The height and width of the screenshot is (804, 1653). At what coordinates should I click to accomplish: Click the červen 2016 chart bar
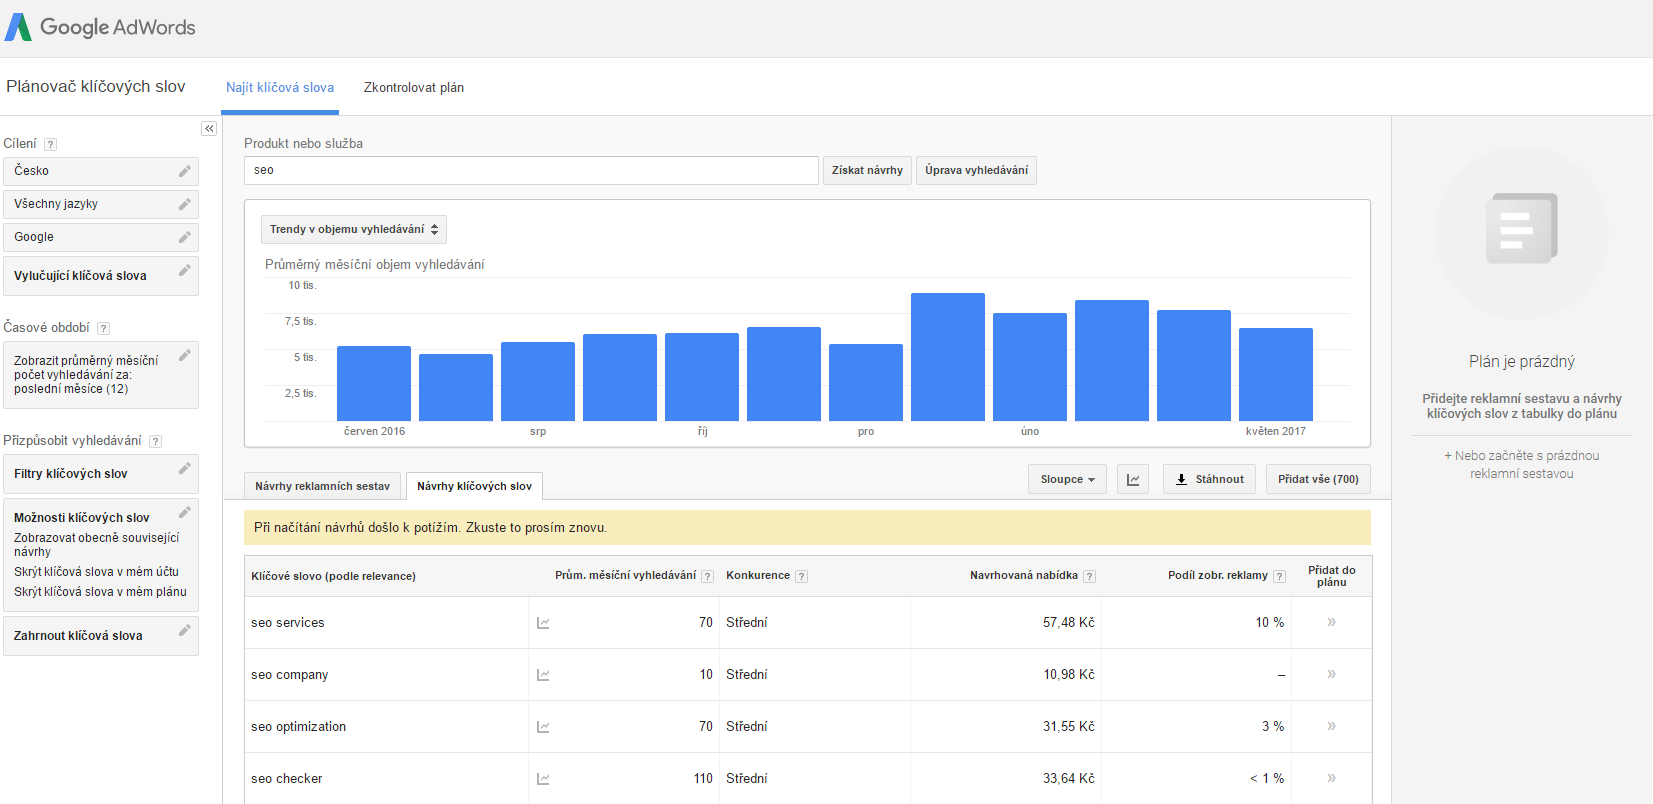[374, 383]
